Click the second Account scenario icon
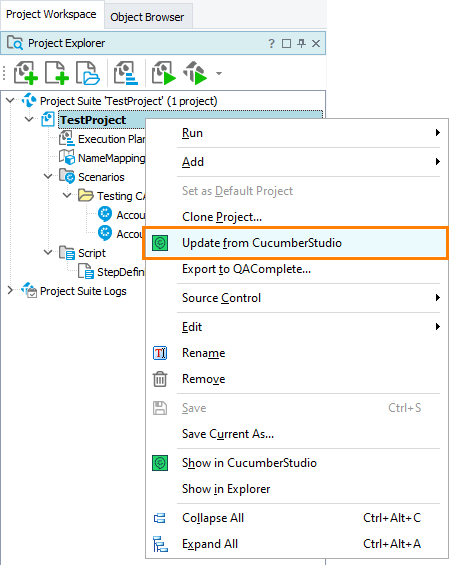The image size is (449, 565). click(105, 233)
